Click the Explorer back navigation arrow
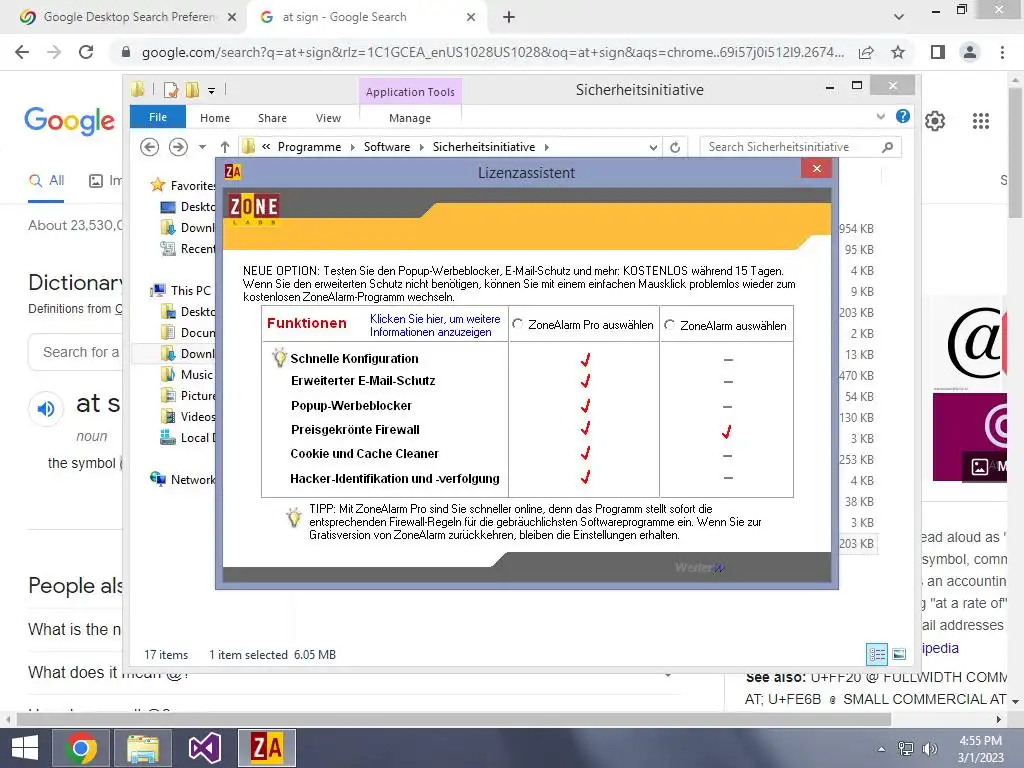Image resolution: width=1024 pixels, height=768 pixels. pyautogui.click(x=150, y=147)
